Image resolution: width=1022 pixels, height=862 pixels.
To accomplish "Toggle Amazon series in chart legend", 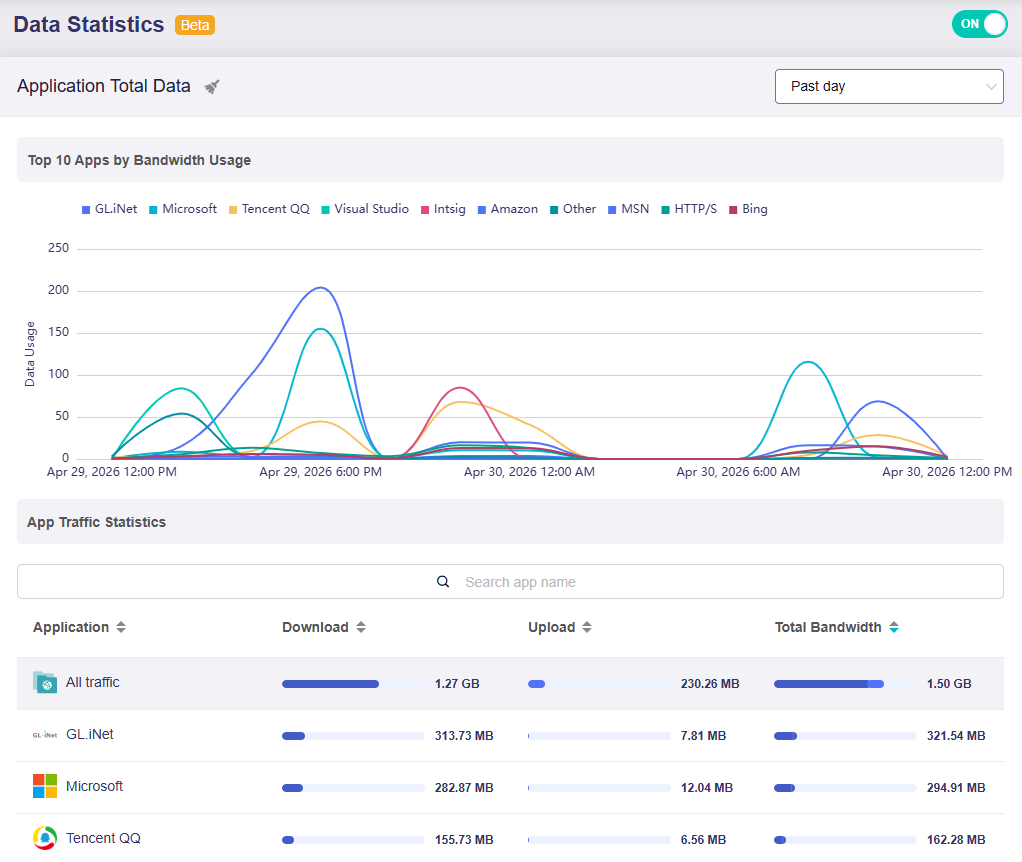I will coord(508,209).
